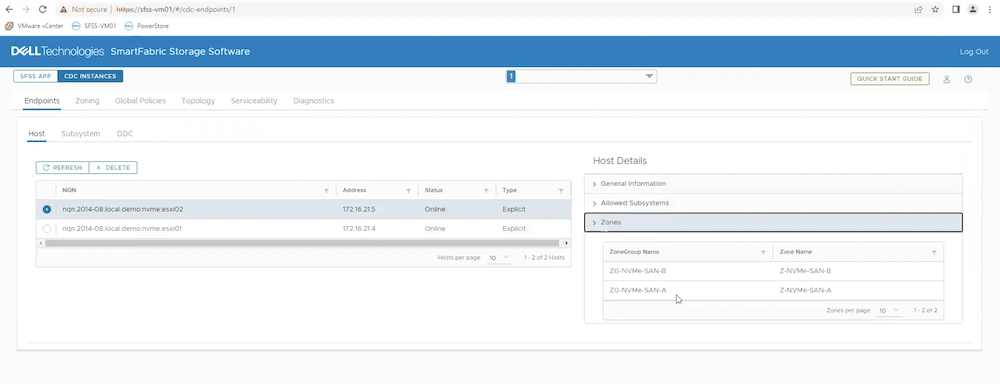Click Log Out
This screenshot has width=1000, height=384.
[974, 52]
